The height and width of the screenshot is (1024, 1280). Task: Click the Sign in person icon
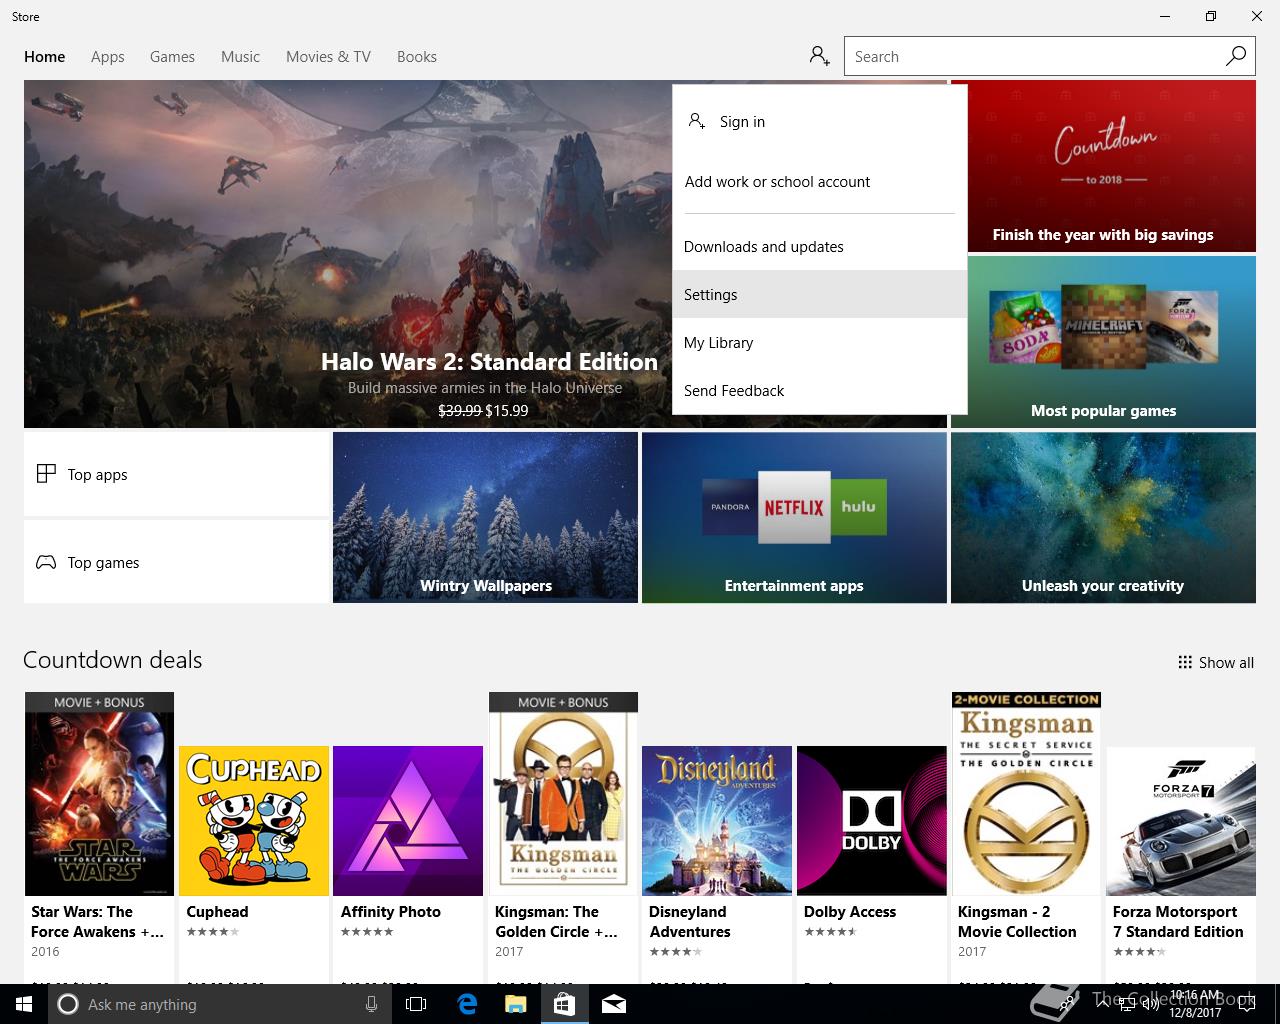pos(697,121)
